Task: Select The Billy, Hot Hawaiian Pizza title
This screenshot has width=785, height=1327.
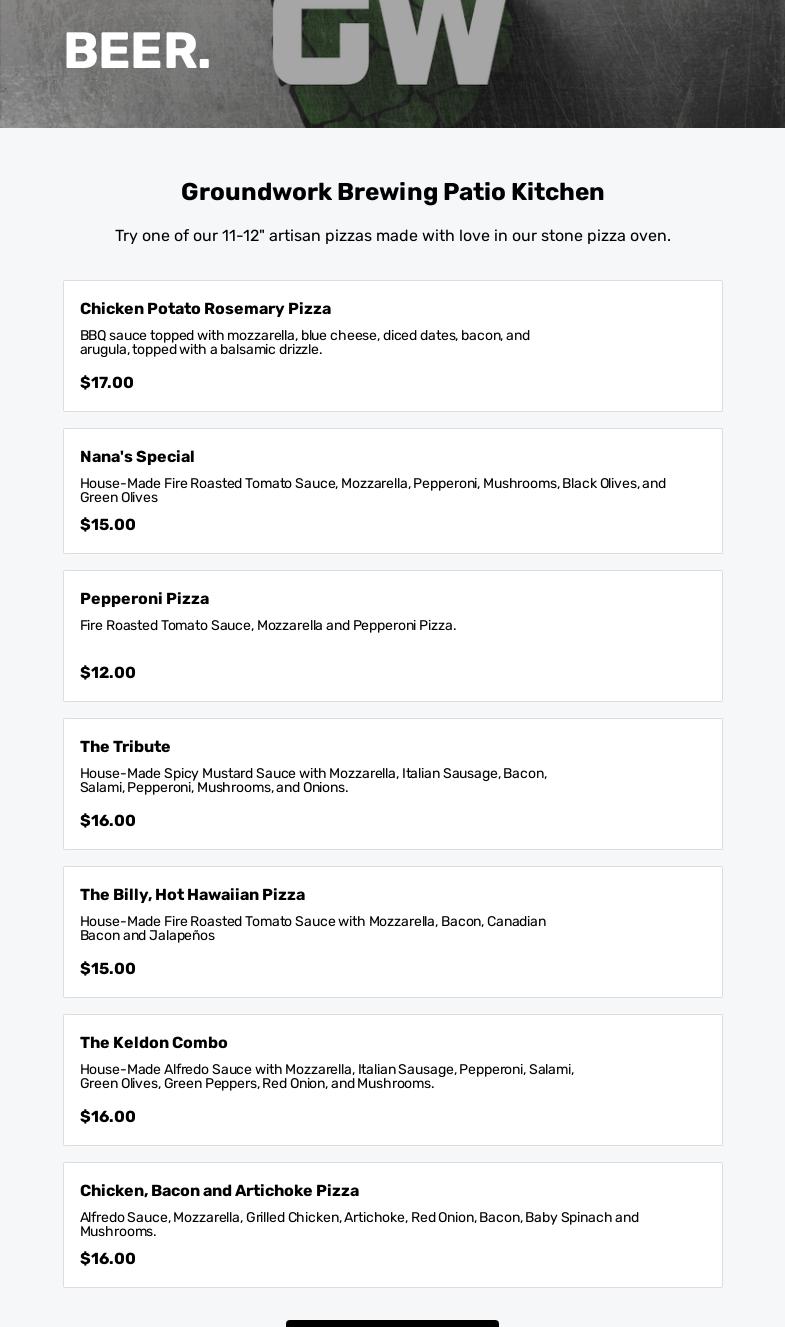Action: pyautogui.click(x=192, y=895)
